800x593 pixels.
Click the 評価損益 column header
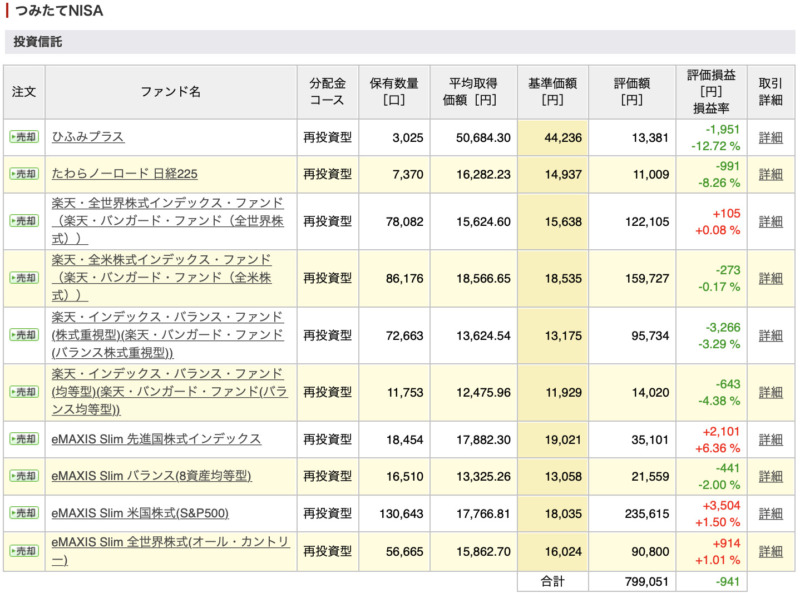pyautogui.click(x=711, y=92)
